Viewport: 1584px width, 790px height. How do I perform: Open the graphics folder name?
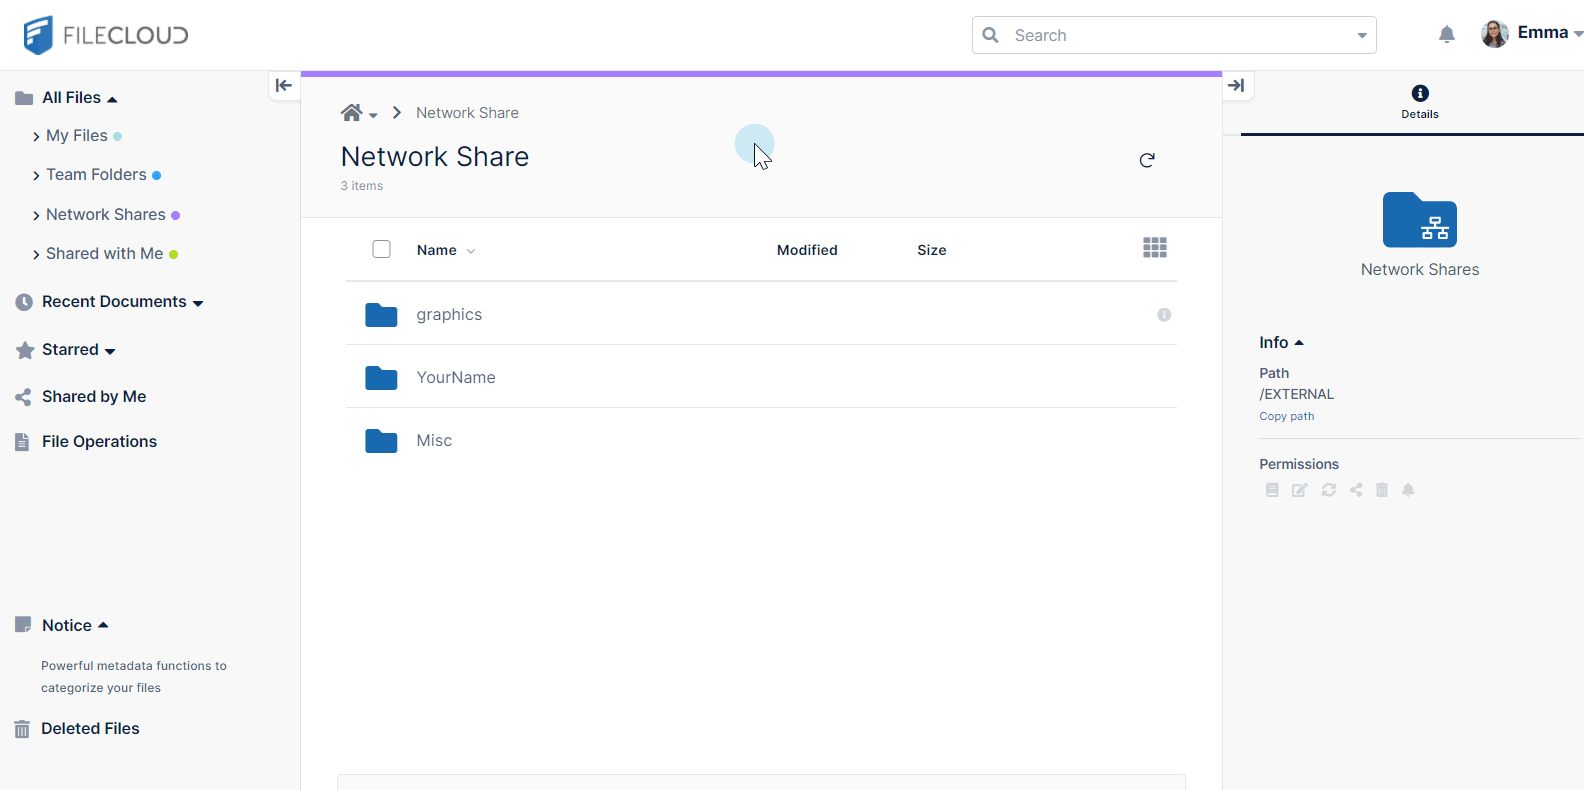449,315
